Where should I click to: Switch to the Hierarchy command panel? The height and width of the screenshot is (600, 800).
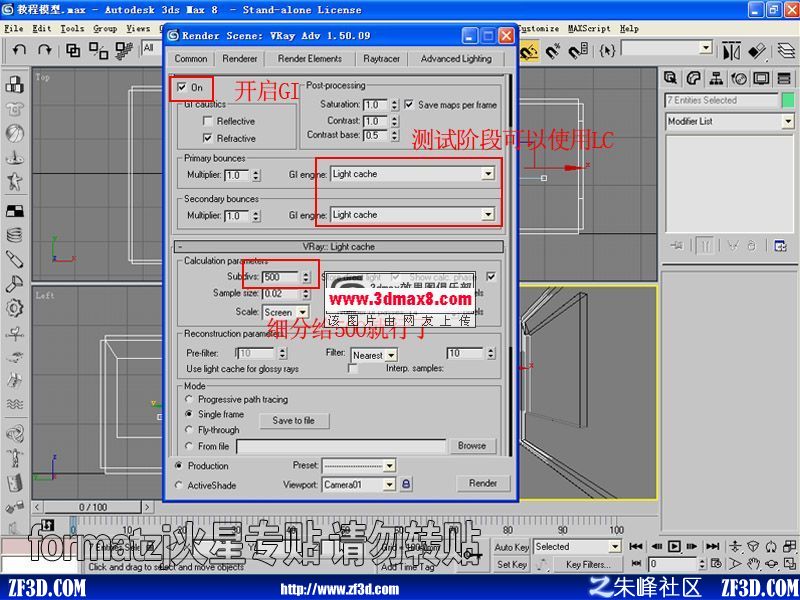[716, 78]
